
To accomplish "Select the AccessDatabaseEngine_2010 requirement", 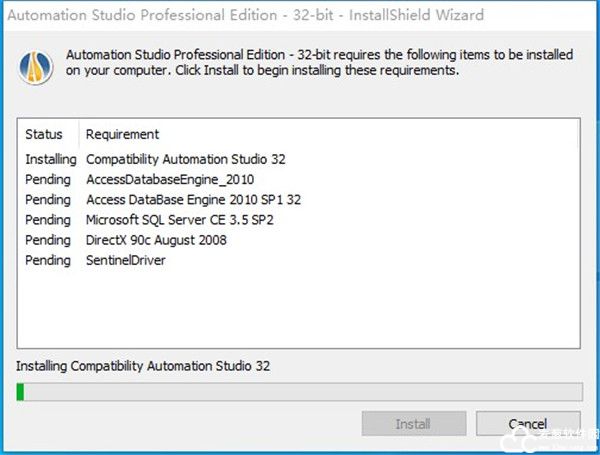I will (170, 179).
